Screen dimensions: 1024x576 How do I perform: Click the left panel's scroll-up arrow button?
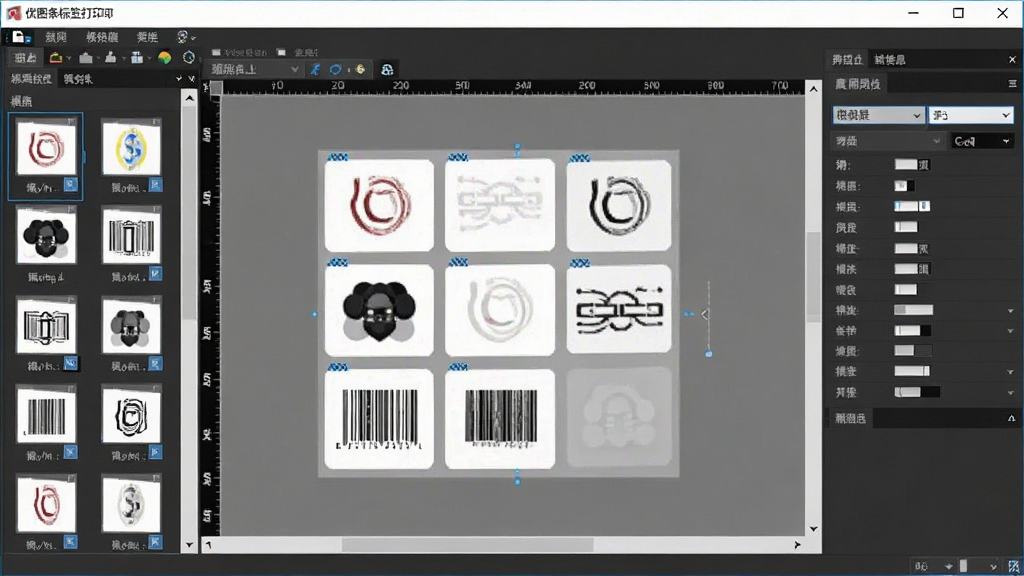pos(189,98)
